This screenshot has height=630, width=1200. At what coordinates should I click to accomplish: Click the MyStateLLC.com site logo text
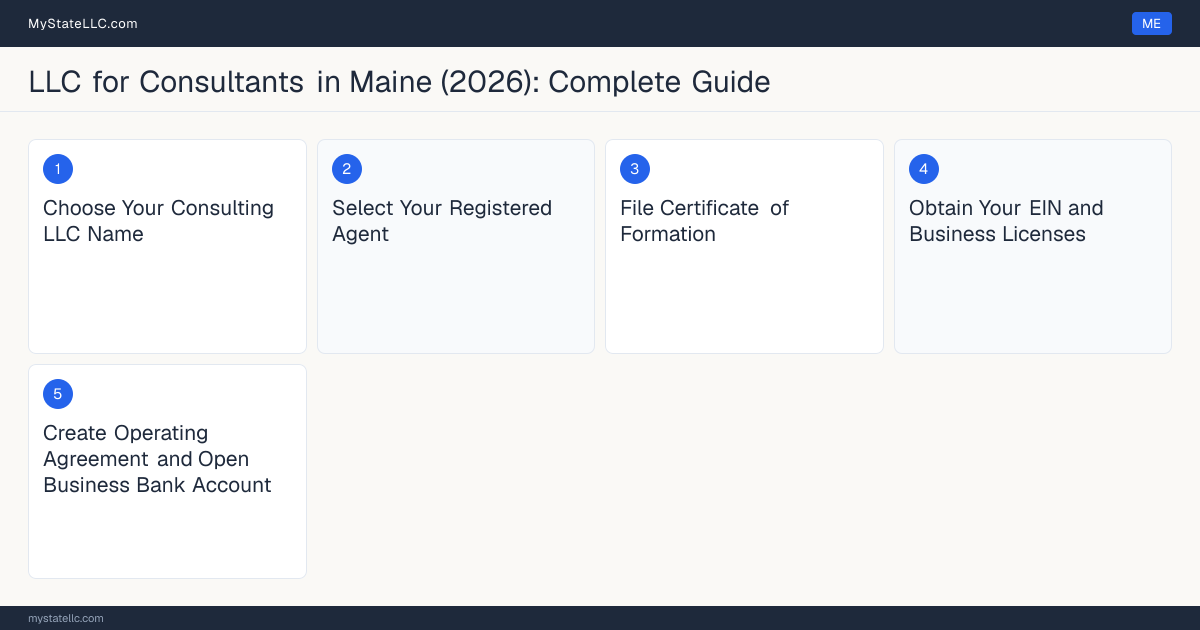(x=83, y=24)
